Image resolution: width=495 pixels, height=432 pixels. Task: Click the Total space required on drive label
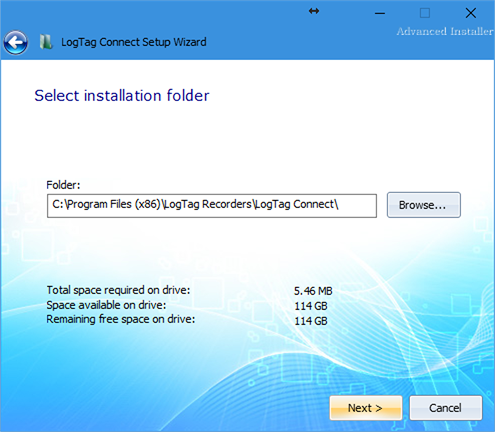[118, 290]
